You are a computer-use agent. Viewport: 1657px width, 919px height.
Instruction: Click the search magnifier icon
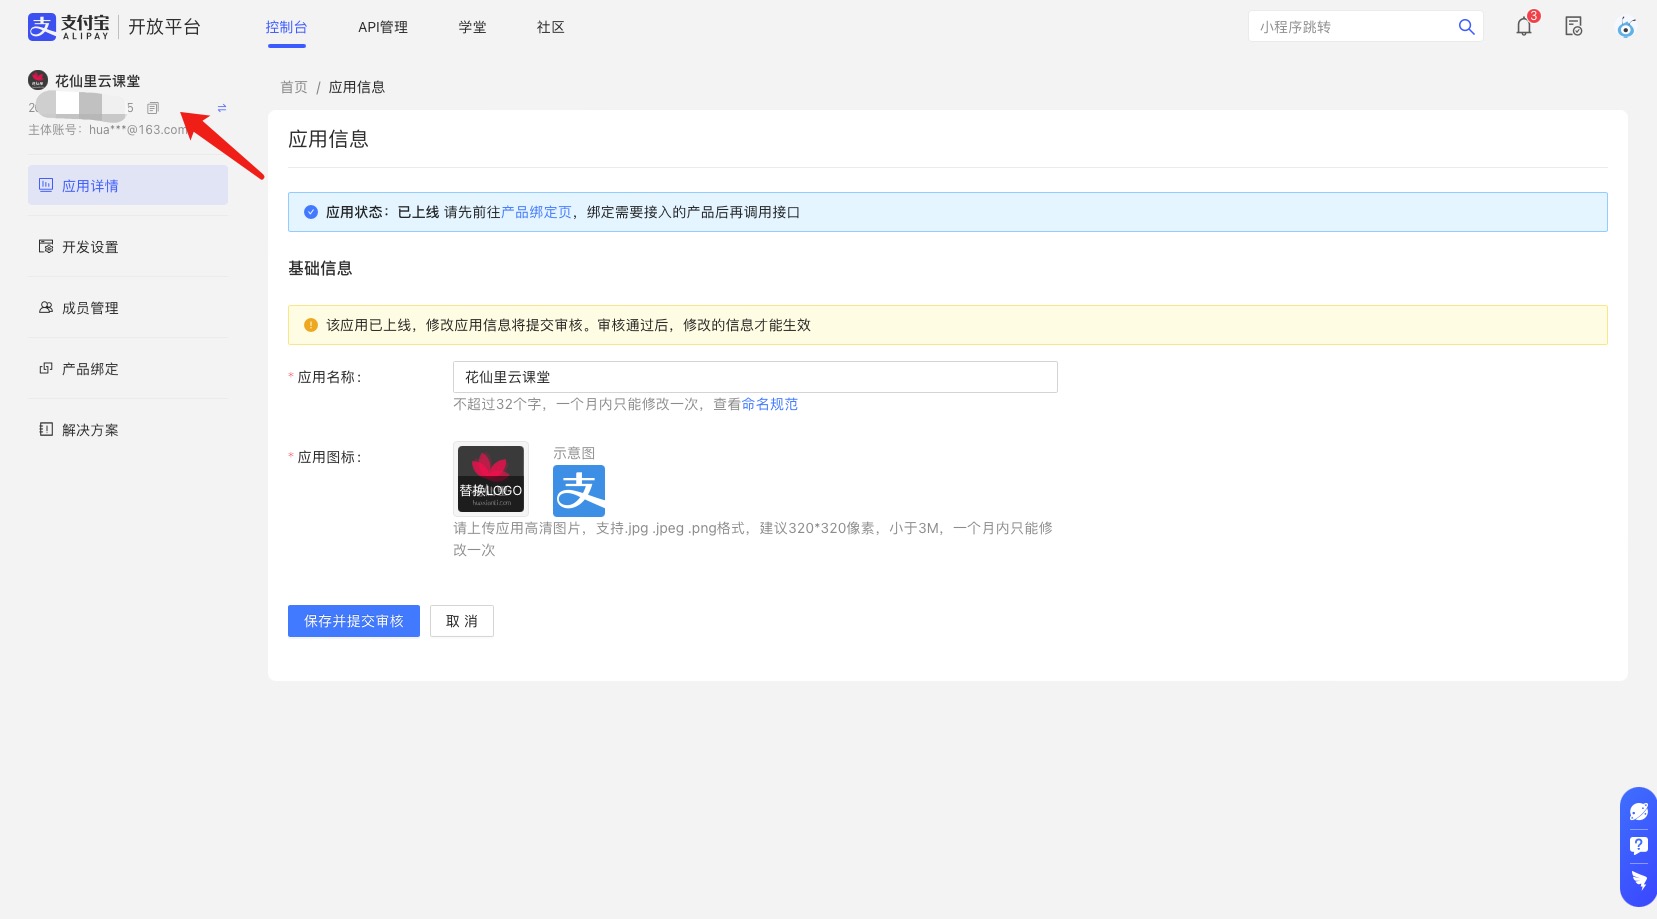click(x=1467, y=27)
